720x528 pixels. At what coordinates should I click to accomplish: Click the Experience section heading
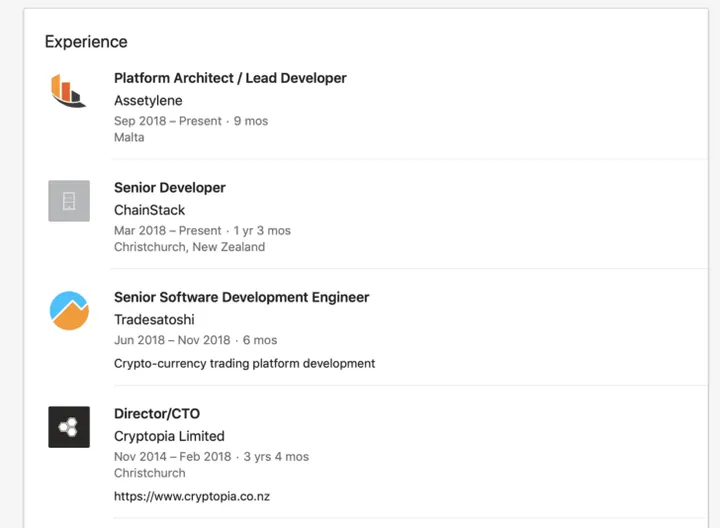86,42
